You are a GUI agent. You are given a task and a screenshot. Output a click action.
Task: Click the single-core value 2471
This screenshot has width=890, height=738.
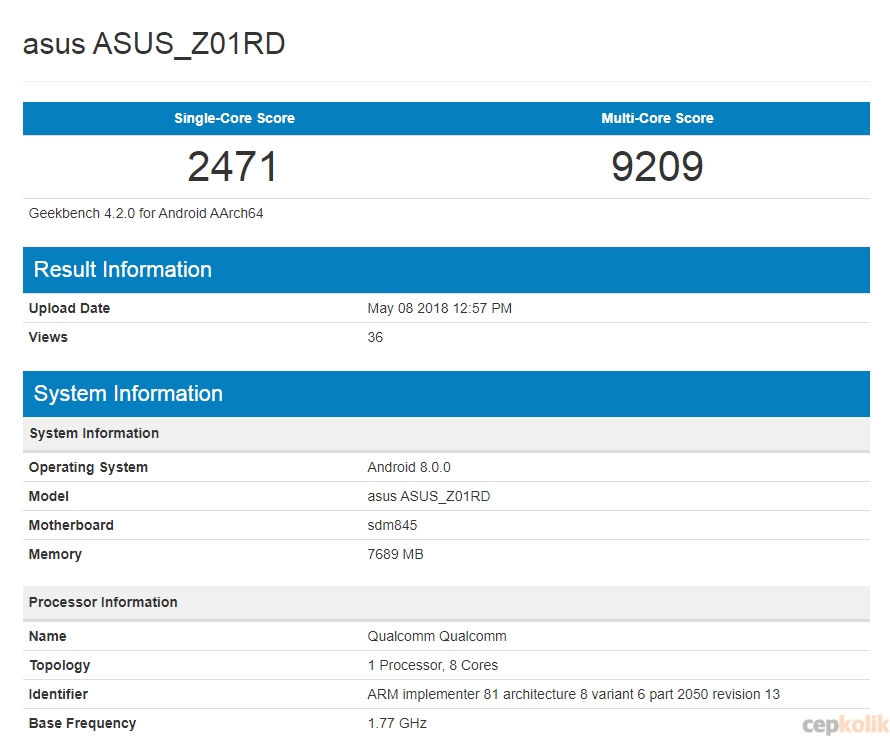(x=233, y=167)
